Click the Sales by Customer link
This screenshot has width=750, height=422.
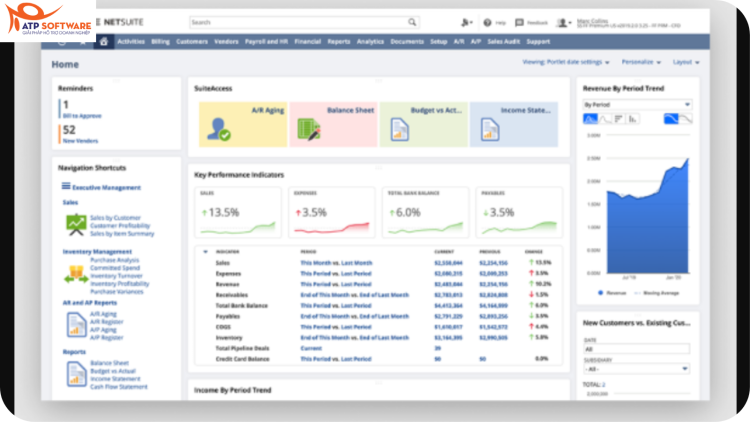[115, 218]
